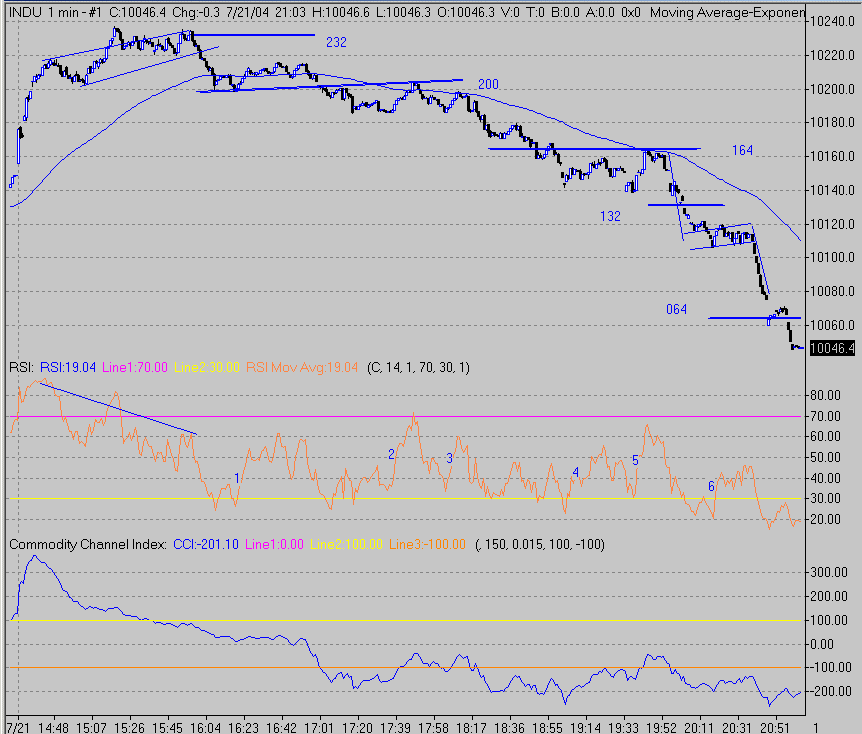Click the 19:52 time axis label
The image size is (862, 734).
pyautogui.click(x=661, y=726)
